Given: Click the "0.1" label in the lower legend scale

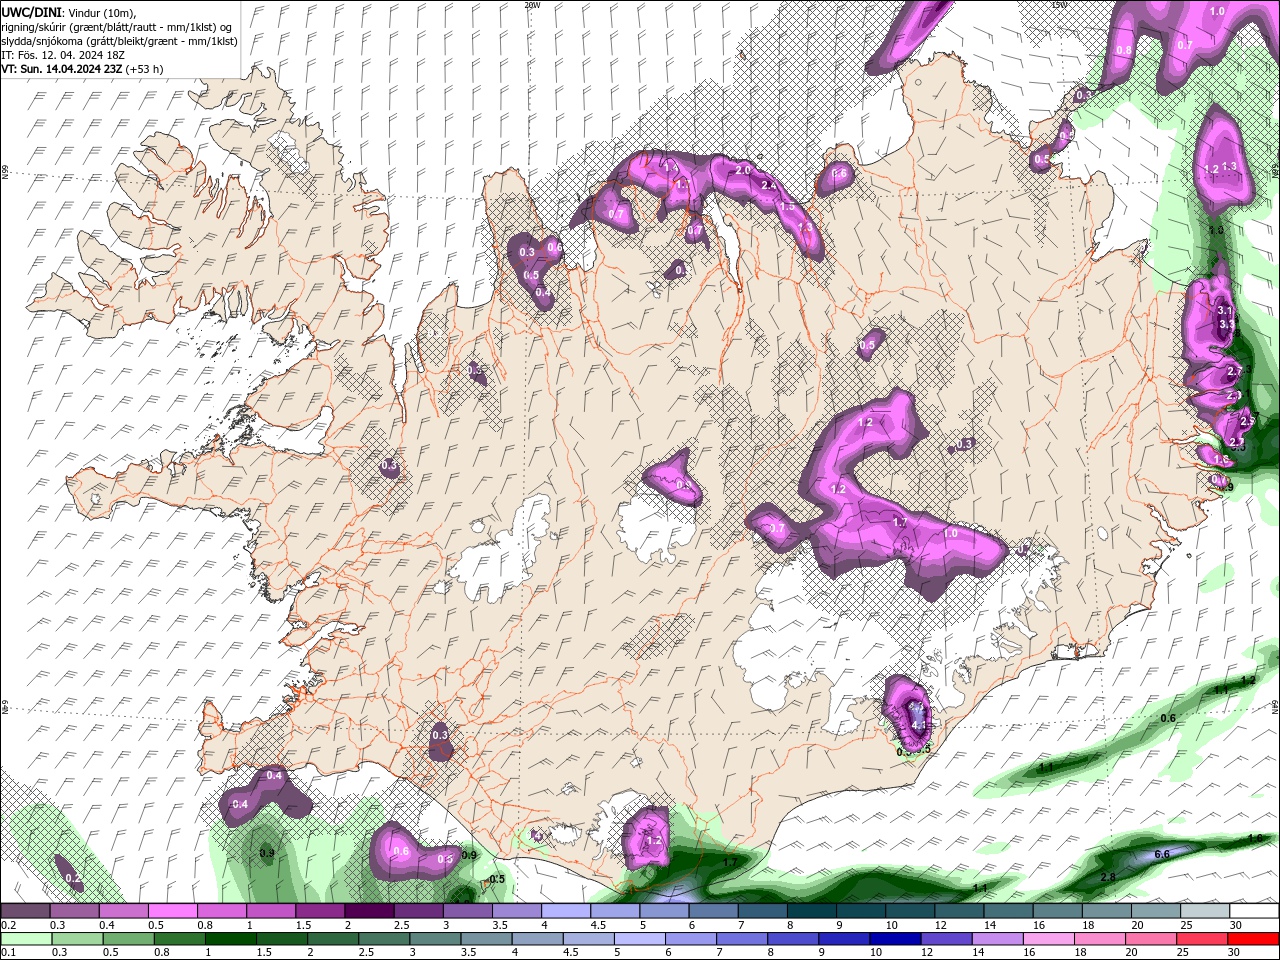Looking at the screenshot, I should tap(8, 953).
